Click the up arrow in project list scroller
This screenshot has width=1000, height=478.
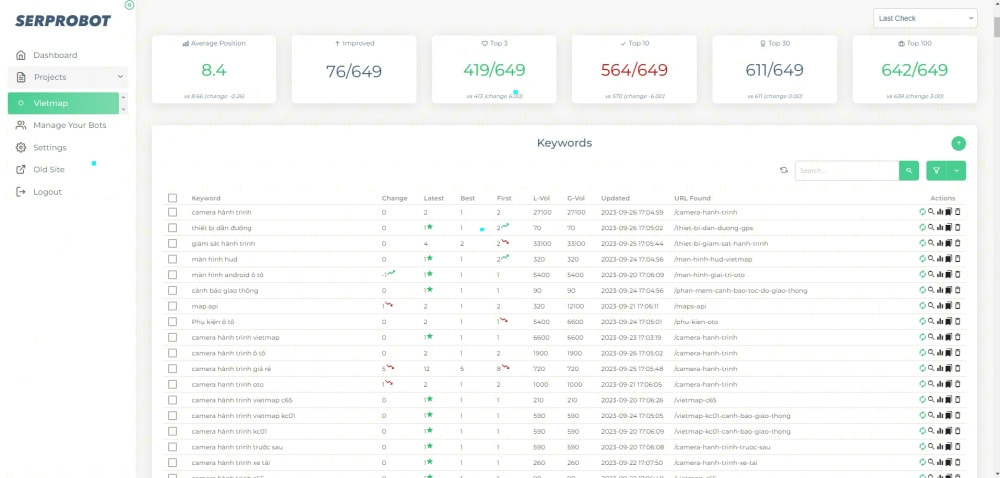coord(123,97)
